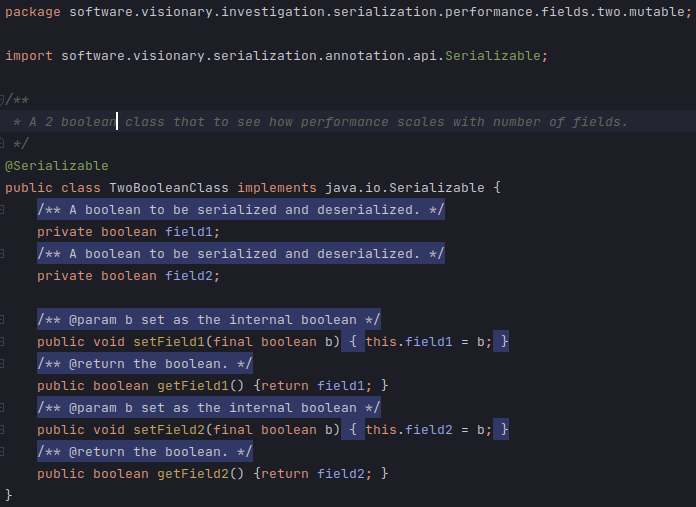
Task: Toggle fold marker beside field1 Javadoc comment
Action: coord(1,210)
